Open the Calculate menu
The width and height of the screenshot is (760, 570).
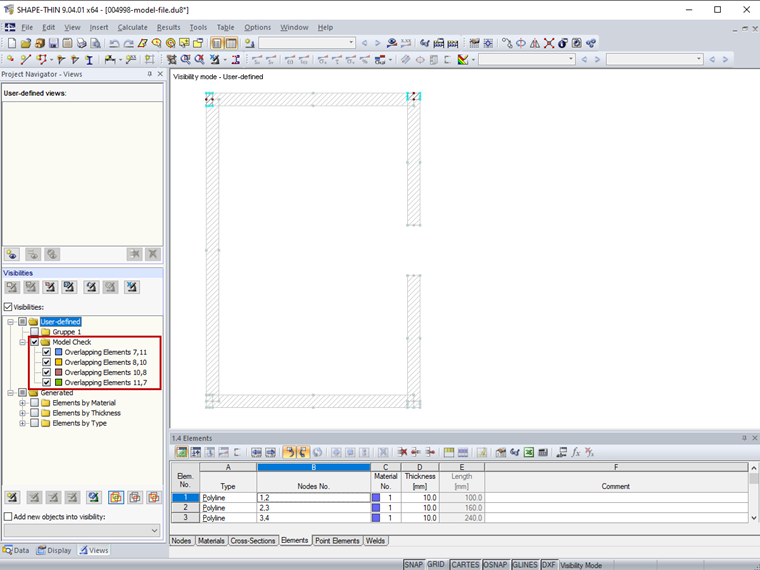tap(132, 28)
